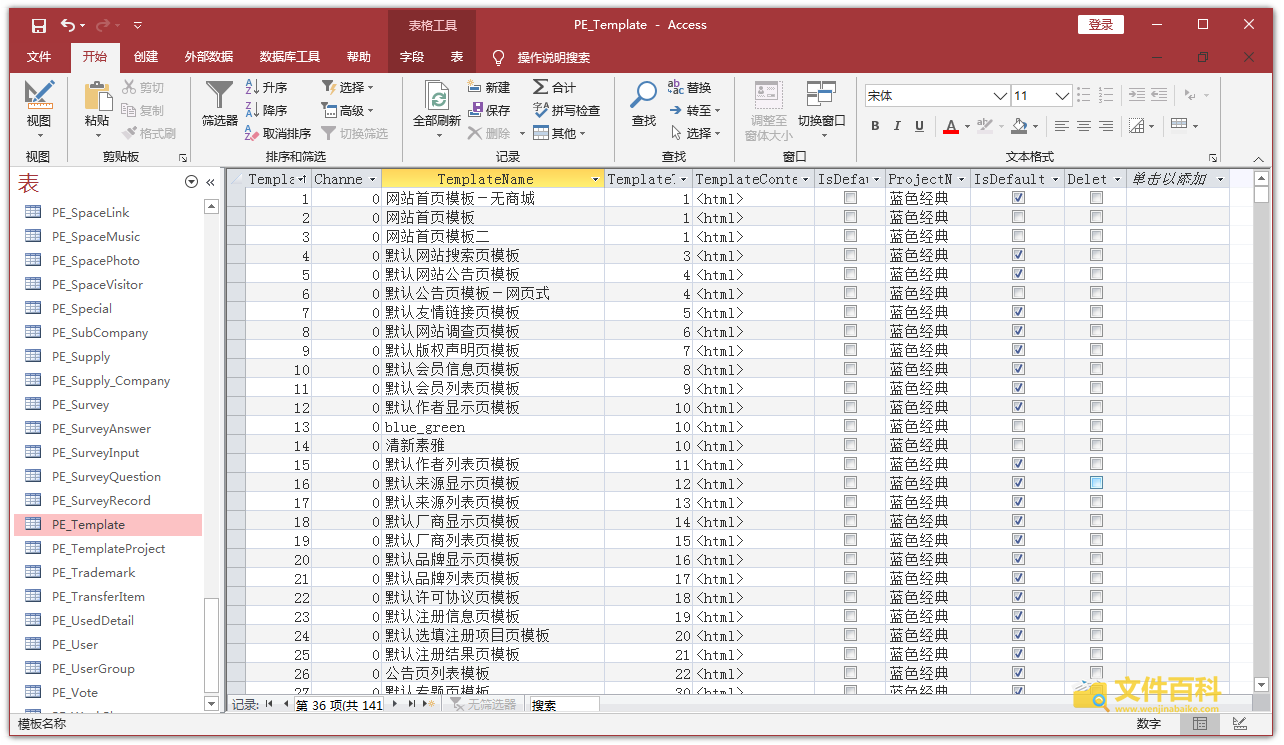Check Deleted checkbox in row 10
Image resolution: width=1284 pixels, height=745 pixels.
pyautogui.click(x=1096, y=369)
